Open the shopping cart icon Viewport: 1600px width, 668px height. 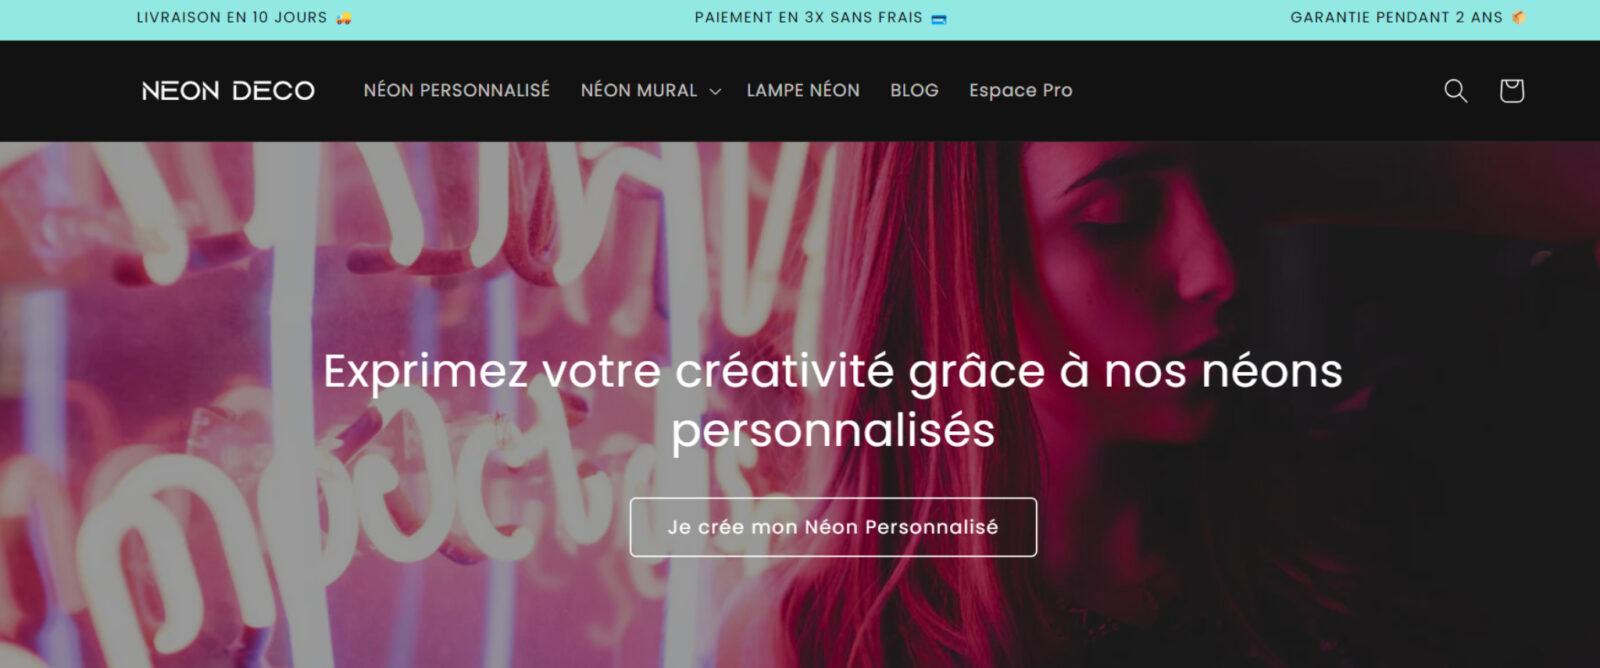tap(1511, 91)
